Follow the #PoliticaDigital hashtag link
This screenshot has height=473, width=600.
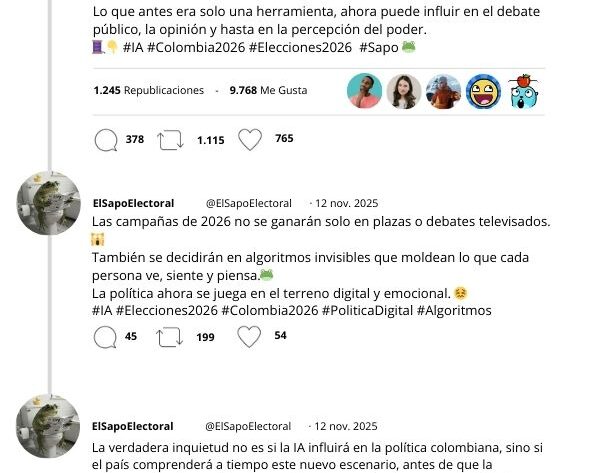click(367, 310)
